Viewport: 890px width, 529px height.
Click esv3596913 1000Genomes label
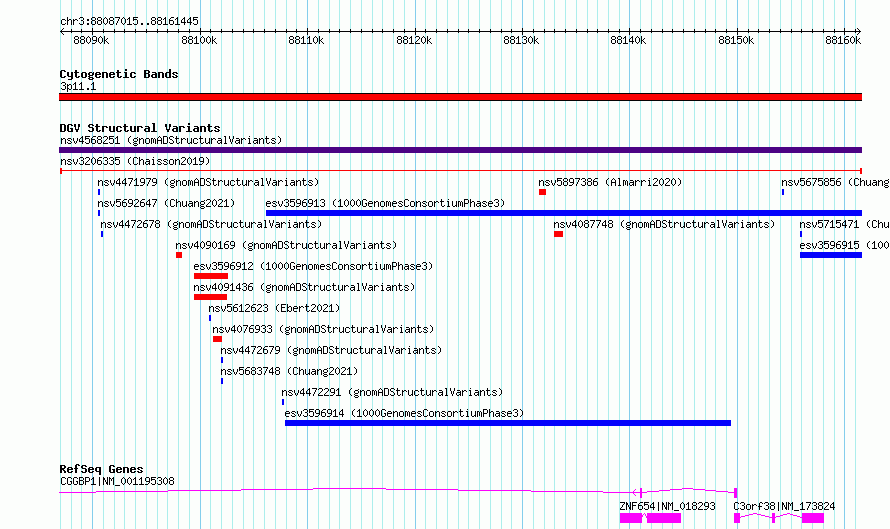pos(385,203)
